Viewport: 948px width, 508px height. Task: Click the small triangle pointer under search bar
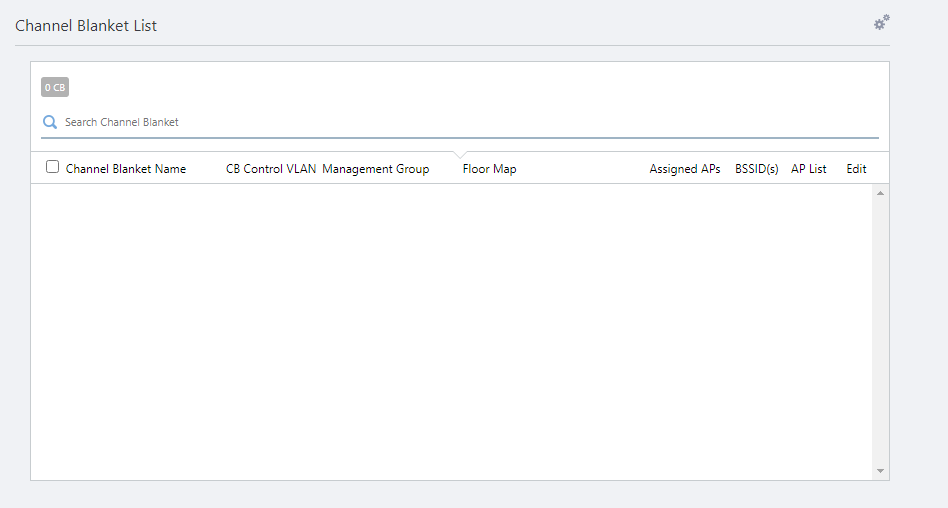(460, 154)
